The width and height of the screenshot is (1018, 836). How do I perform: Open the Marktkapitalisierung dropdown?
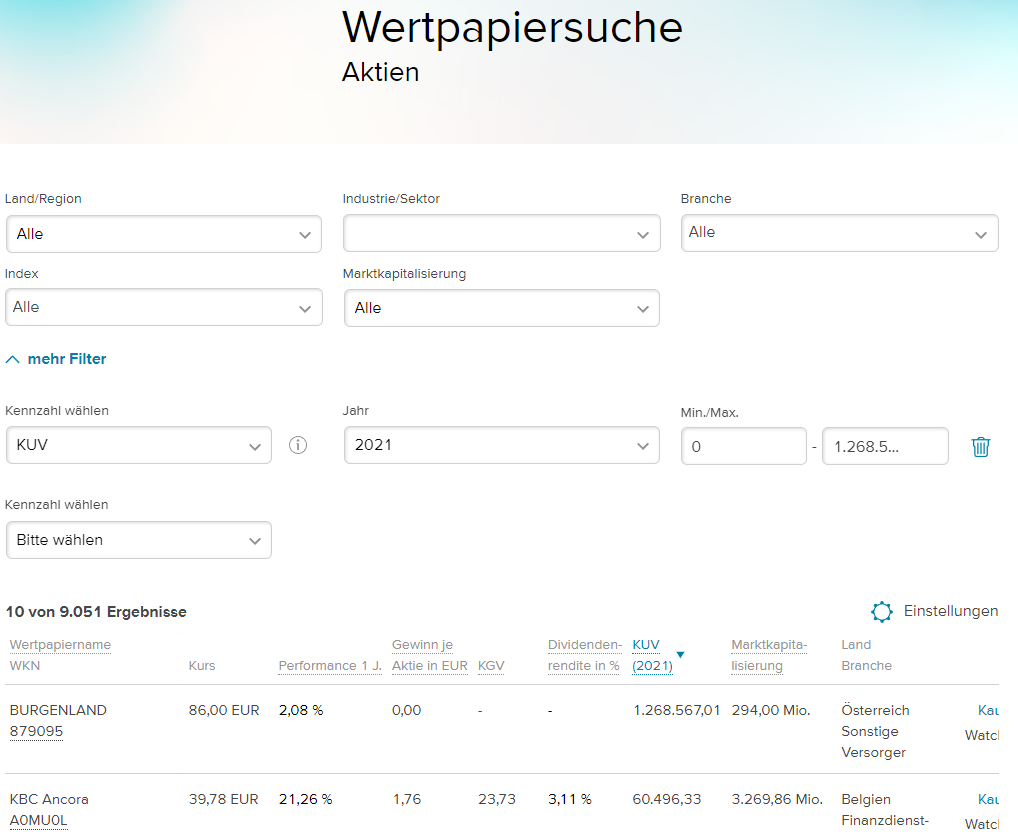point(501,308)
